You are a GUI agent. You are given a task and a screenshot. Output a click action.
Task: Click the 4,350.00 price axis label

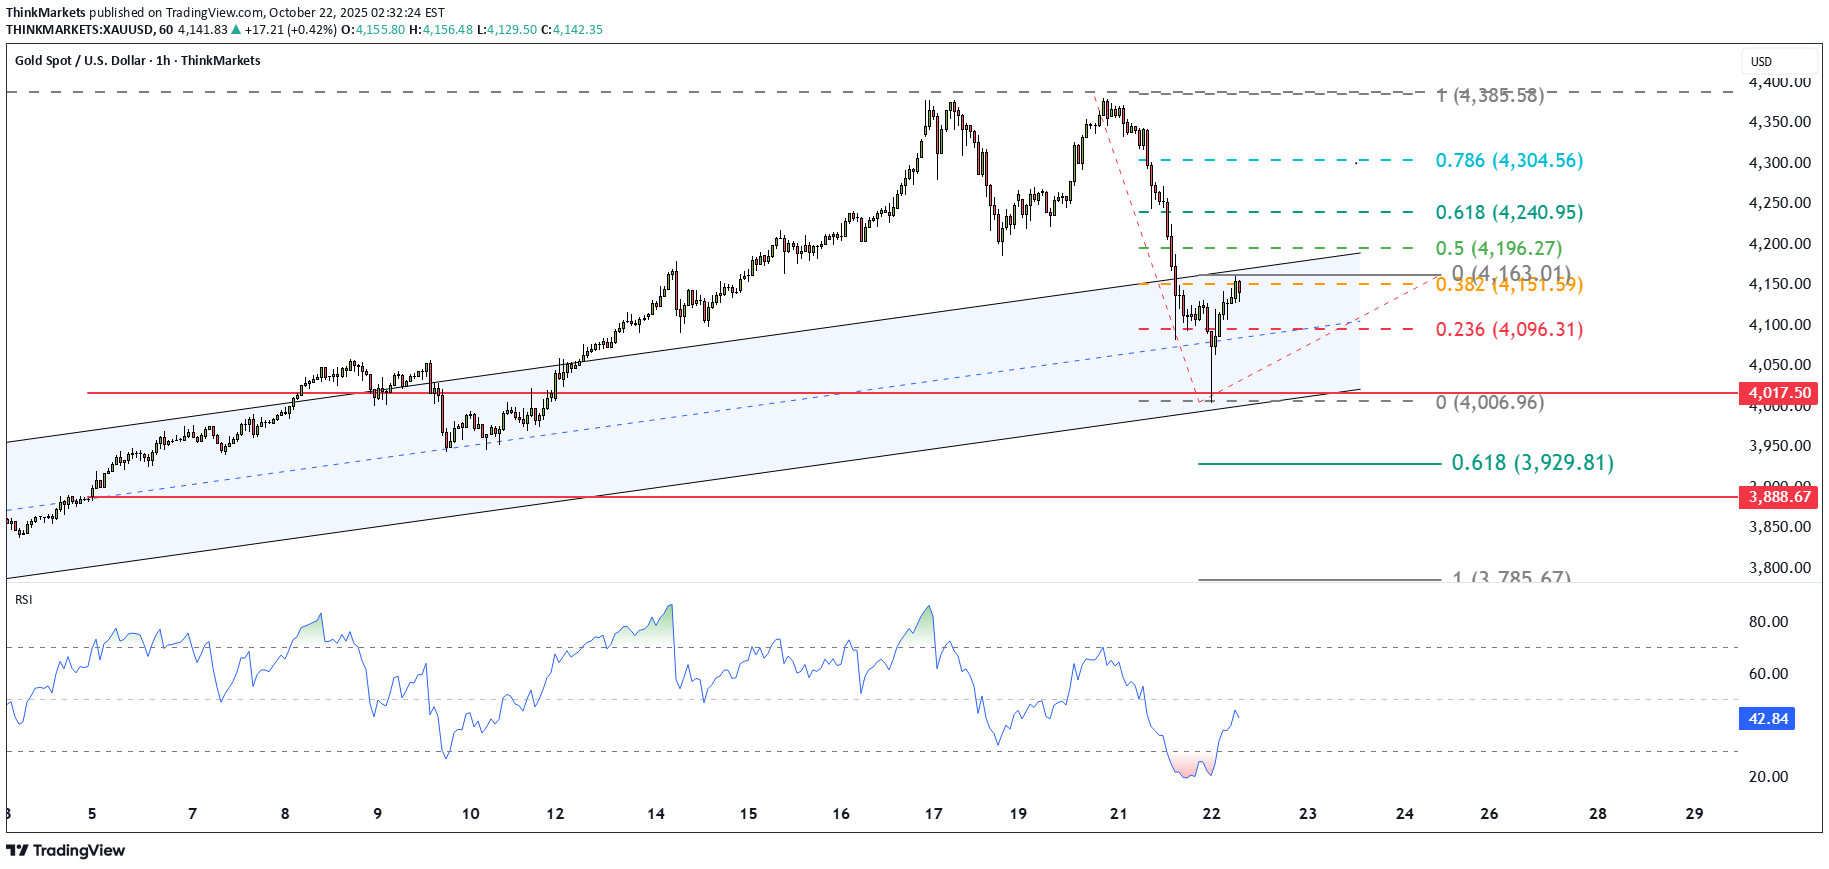pos(1779,122)
